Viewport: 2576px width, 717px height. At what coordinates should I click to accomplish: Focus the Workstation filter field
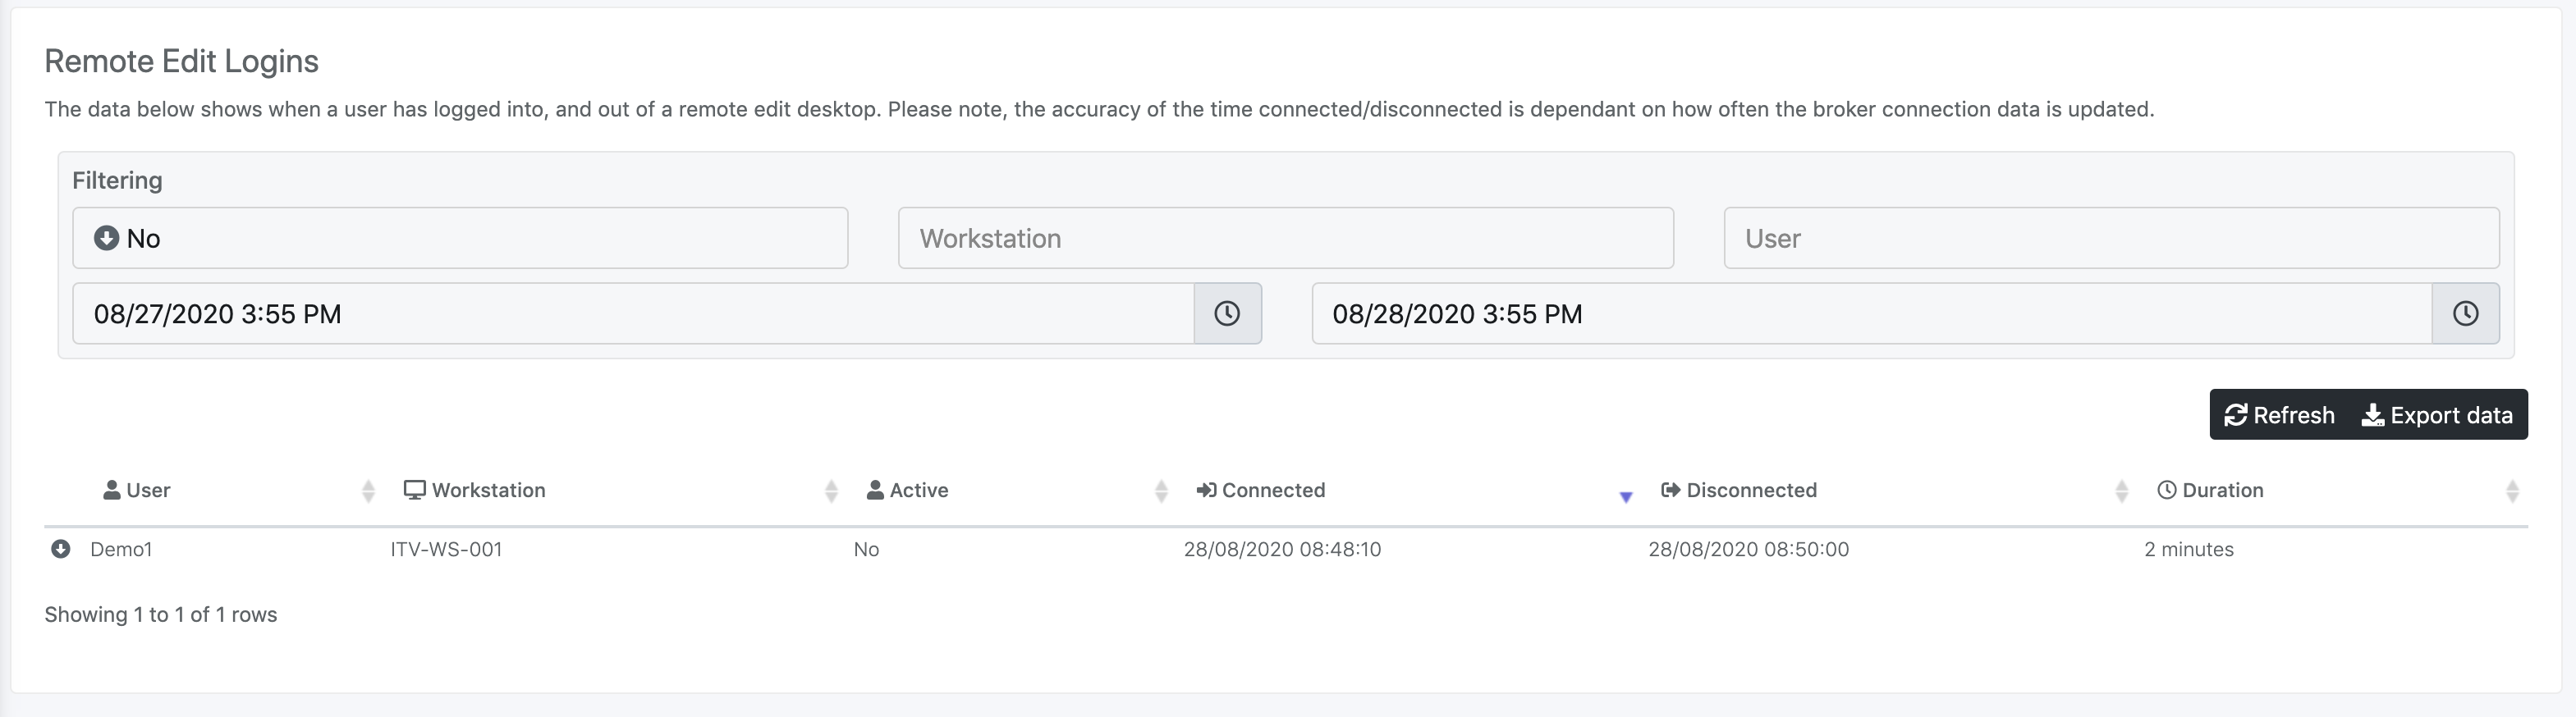pos(1285,238)
